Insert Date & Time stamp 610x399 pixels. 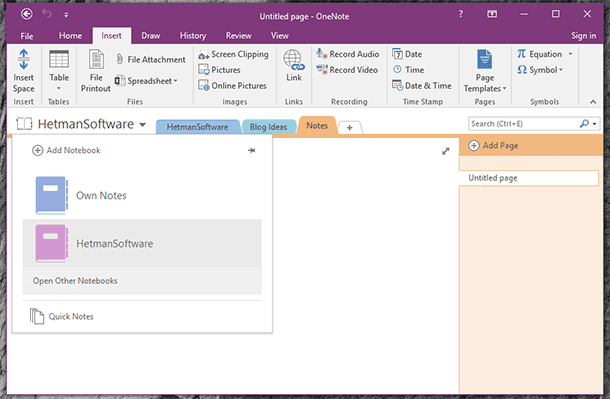click(422, 86)
